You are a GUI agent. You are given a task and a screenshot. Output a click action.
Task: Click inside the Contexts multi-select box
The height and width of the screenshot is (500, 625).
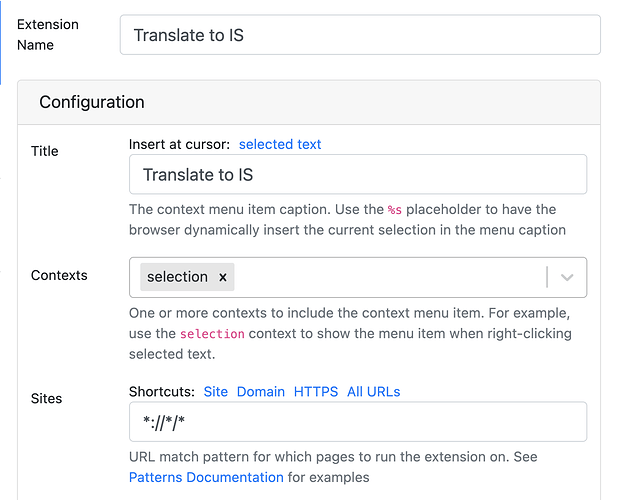point(390,278)
